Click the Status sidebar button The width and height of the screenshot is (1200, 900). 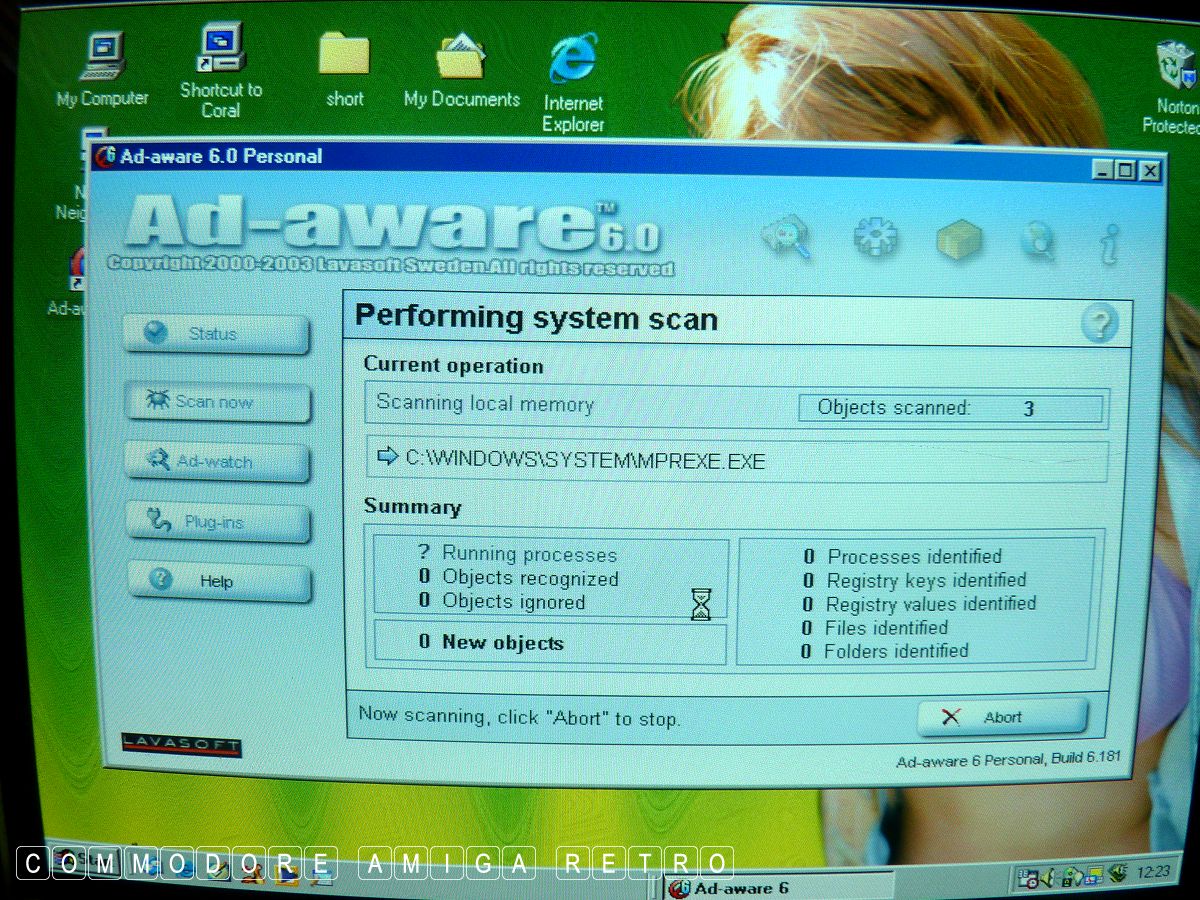tap(216, 334)
